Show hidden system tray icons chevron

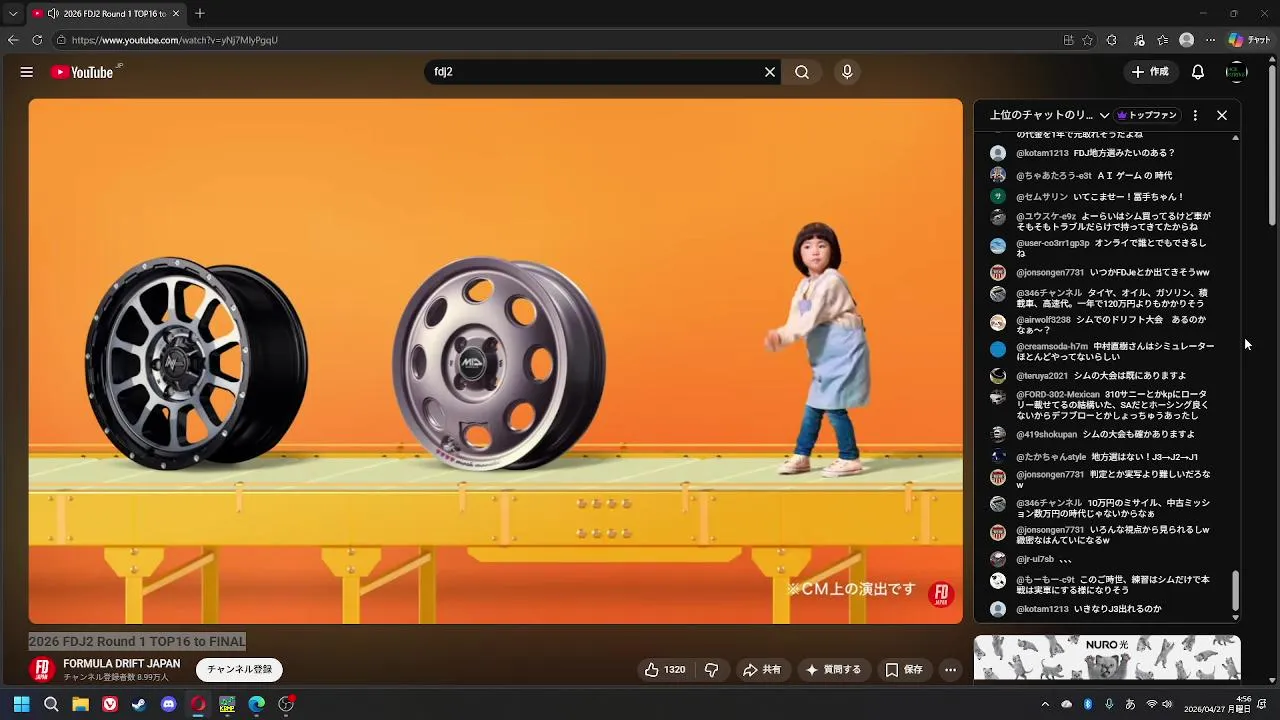pos(1045,704)
